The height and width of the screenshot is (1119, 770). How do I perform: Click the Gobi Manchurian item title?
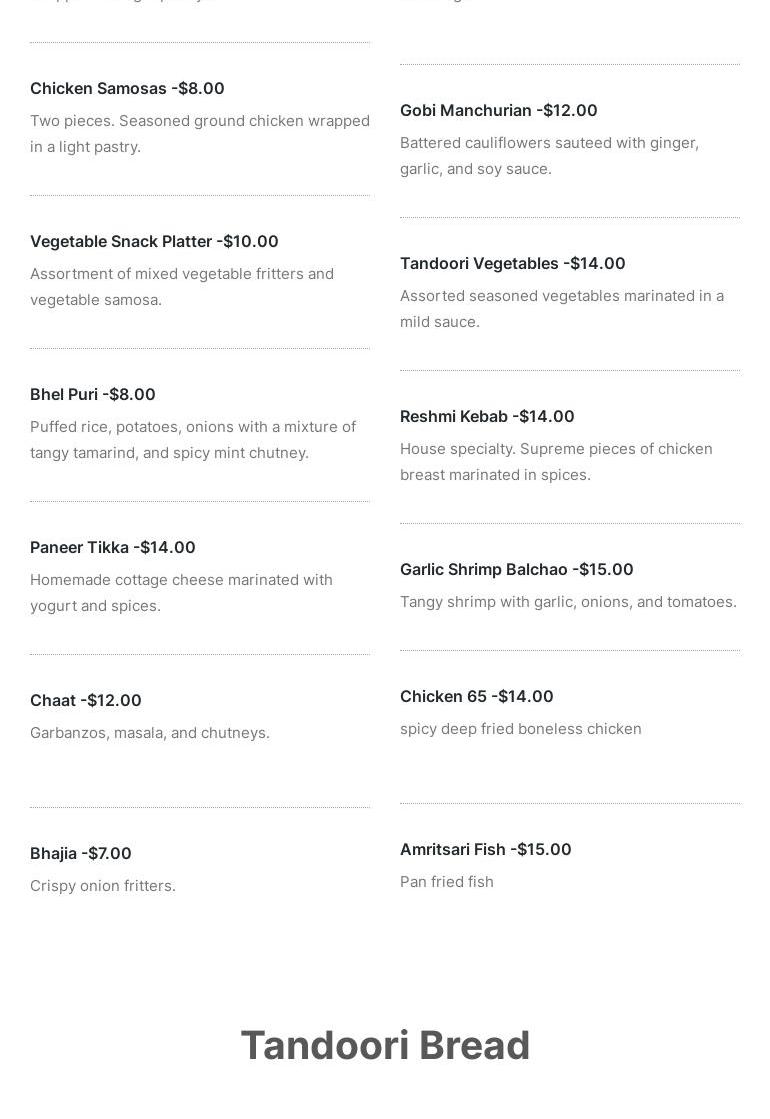[498, 110]
